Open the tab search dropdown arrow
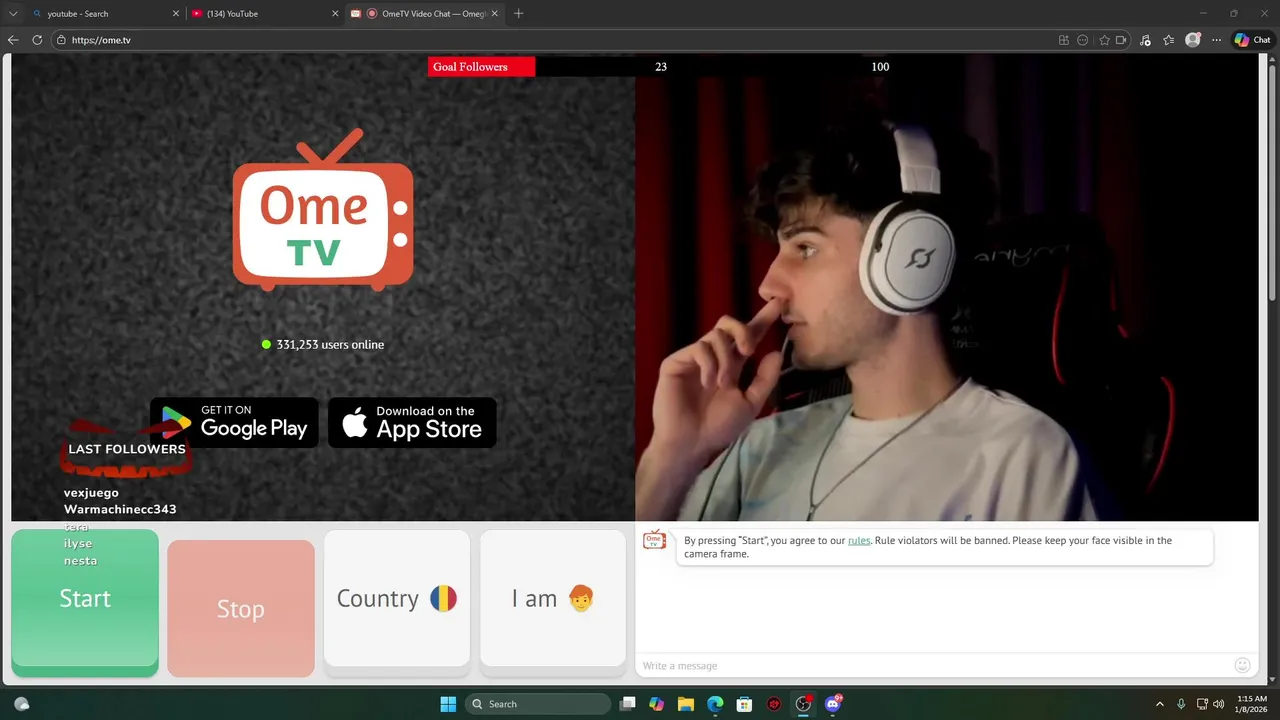This screenshot has height=720, width=1280. click(13, 14)
